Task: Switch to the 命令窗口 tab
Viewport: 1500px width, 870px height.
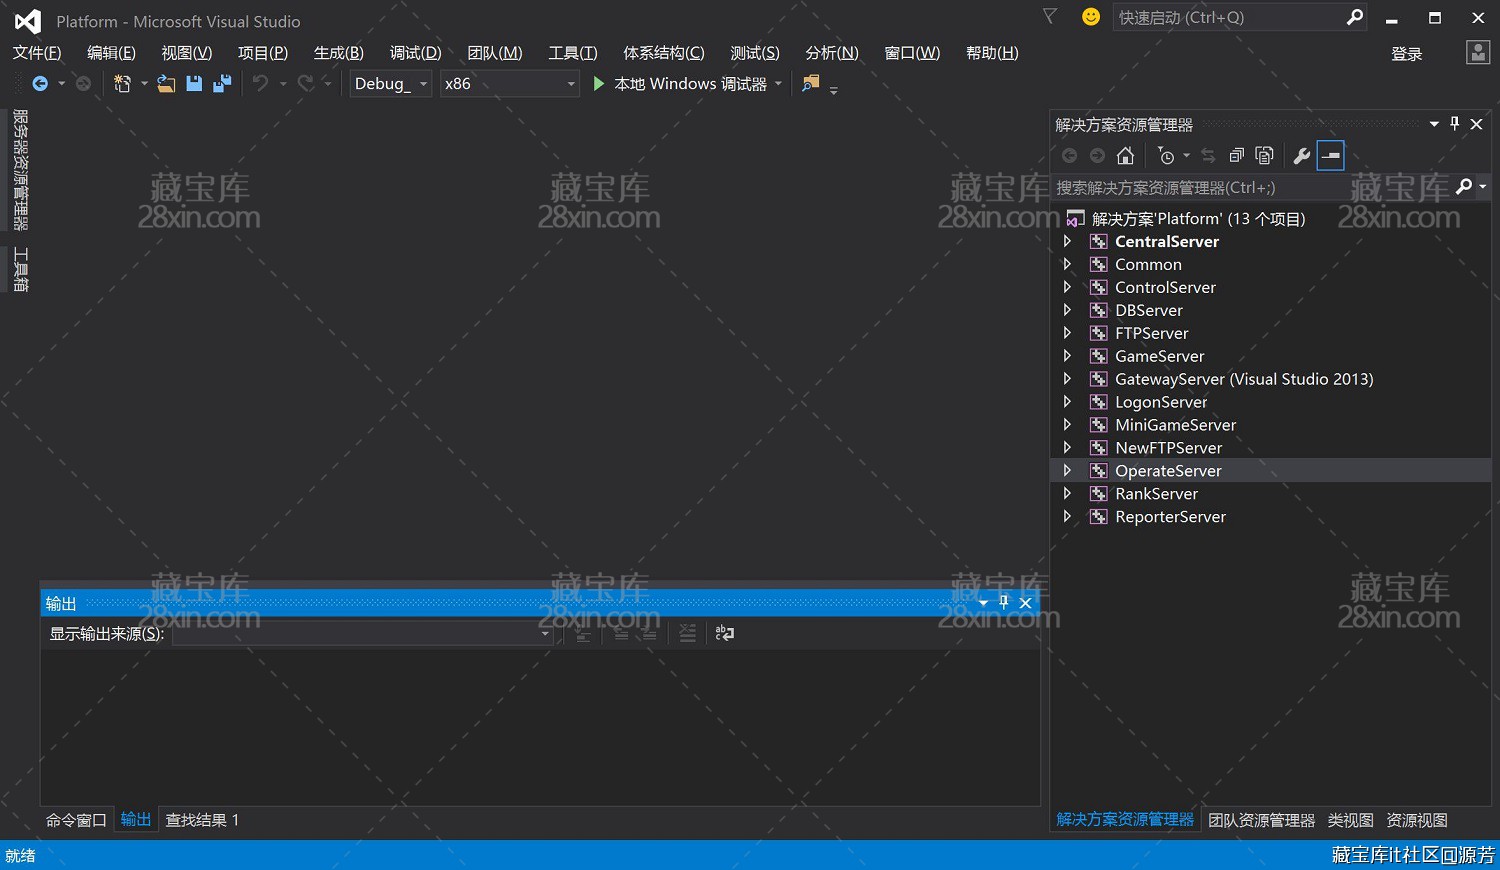Action: [76, 820]
